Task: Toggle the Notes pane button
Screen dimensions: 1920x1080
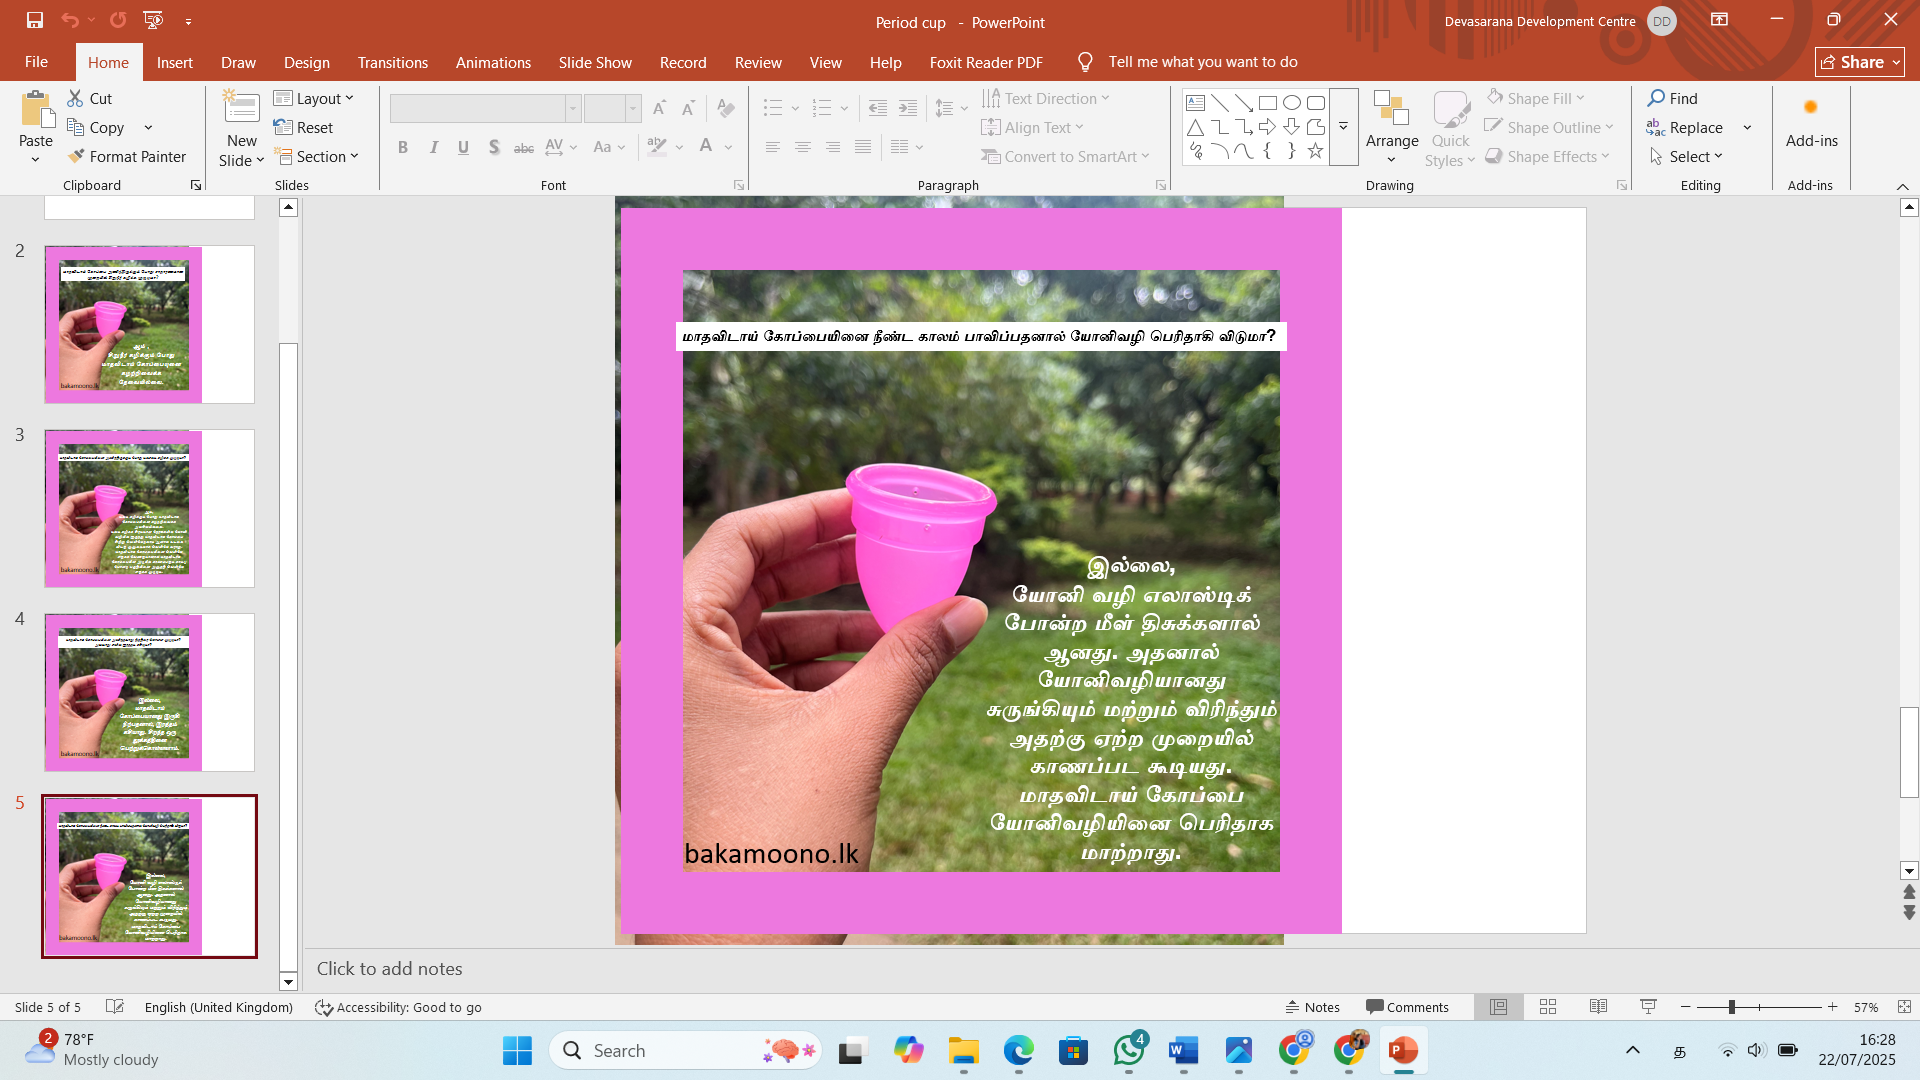Action: 1313,1007
